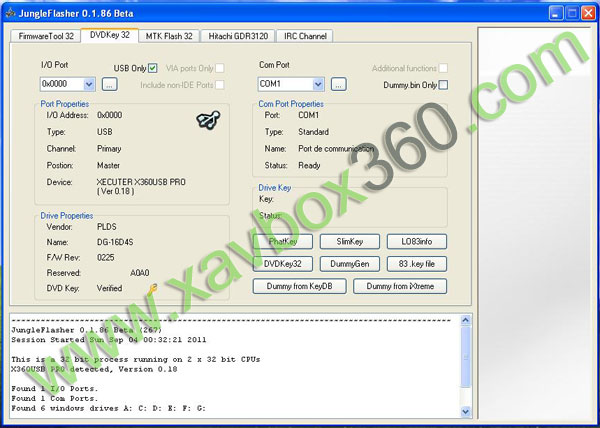Click the Position Master value
The height and width of the screenshot is (428, 600).
(108, 166)
